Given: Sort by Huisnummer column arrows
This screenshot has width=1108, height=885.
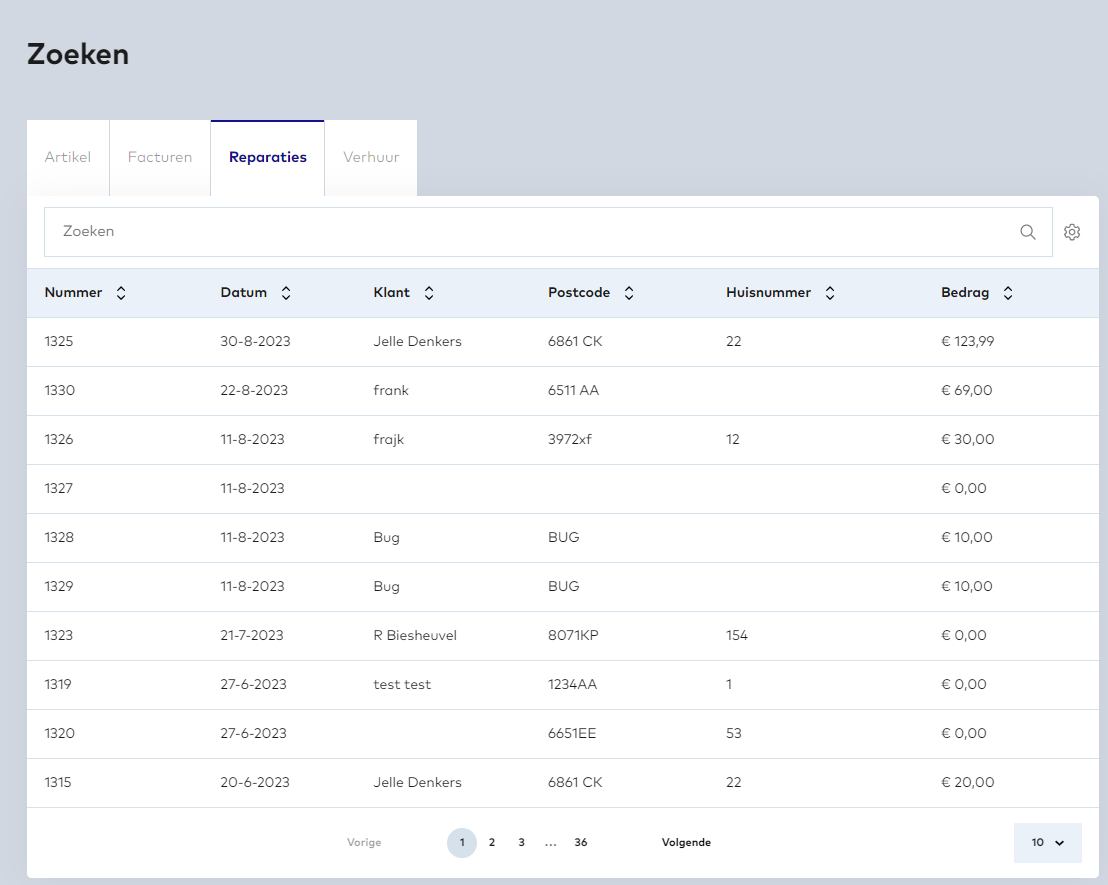Looking at the screenshot, I should 830,293.
